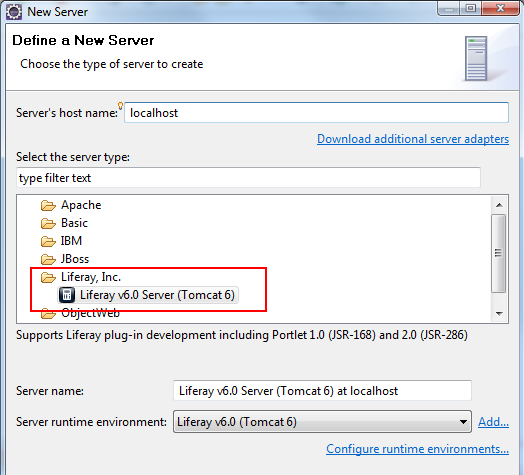
Task: Open Configure runtime environments link
Action: click(417, 449)
